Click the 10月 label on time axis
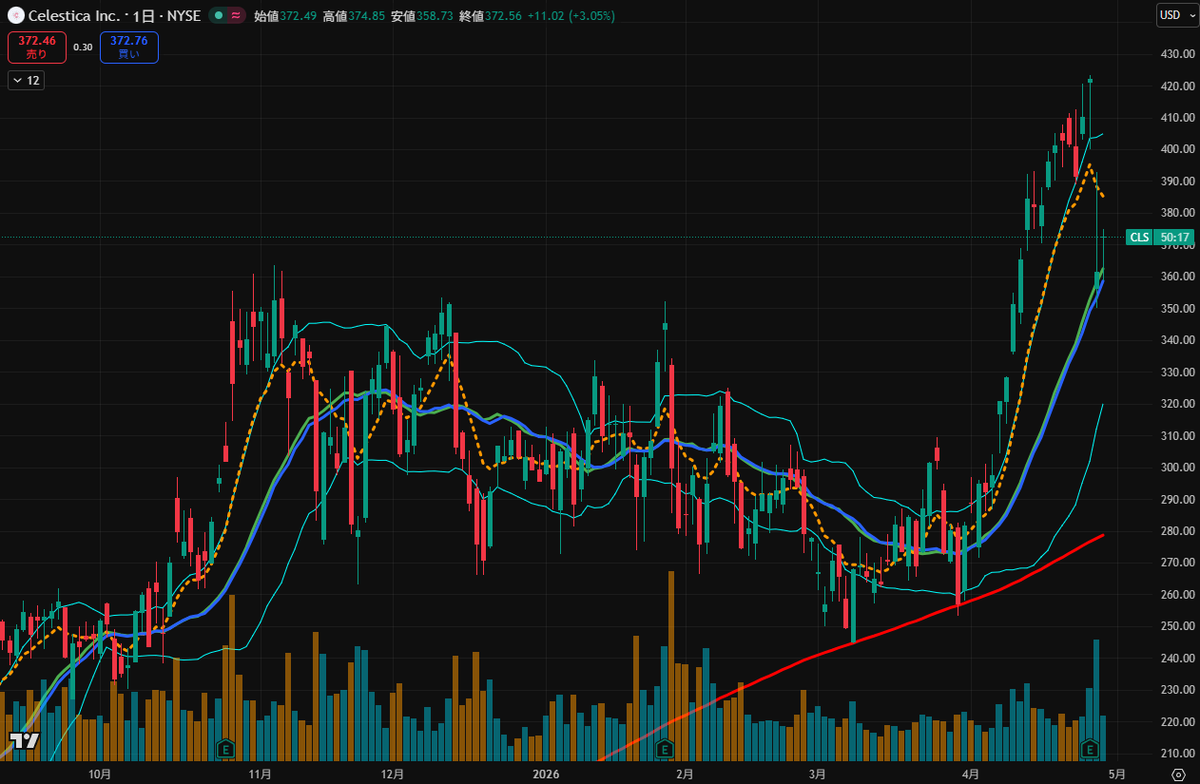Screen dimensions: 1200x784 tap(99, 774)
